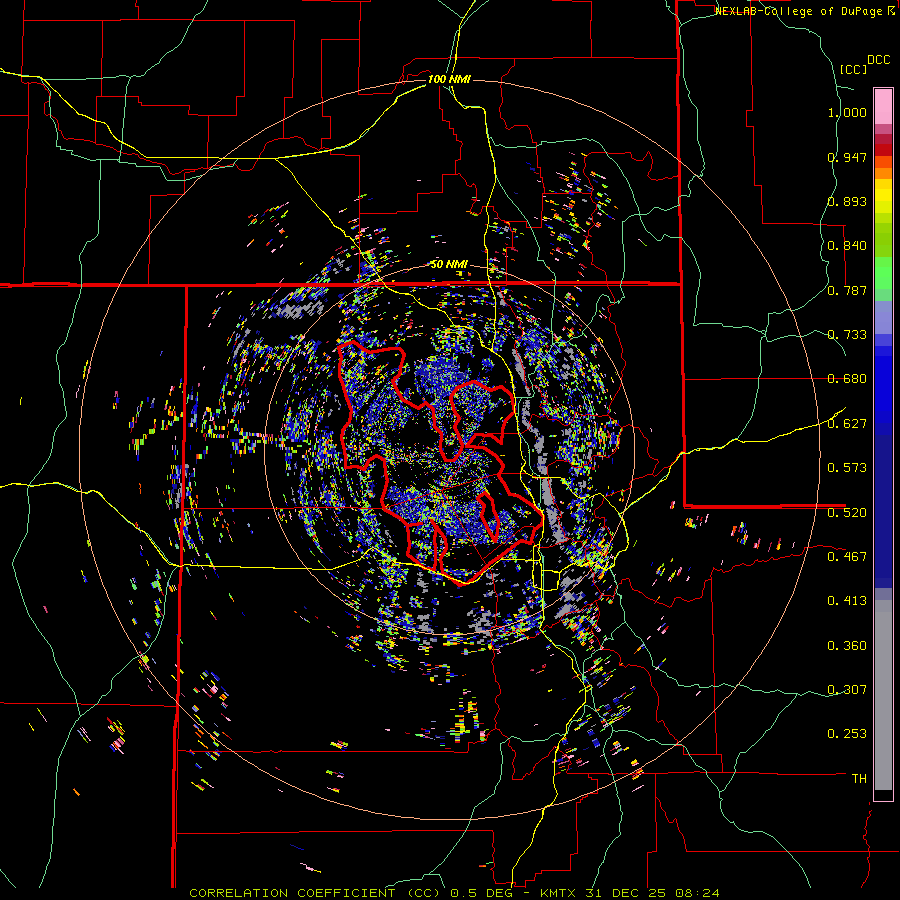Click the 100 NMI range ring label
The height and width of the screenshot is (900, 900).
[x=449, y=79]
